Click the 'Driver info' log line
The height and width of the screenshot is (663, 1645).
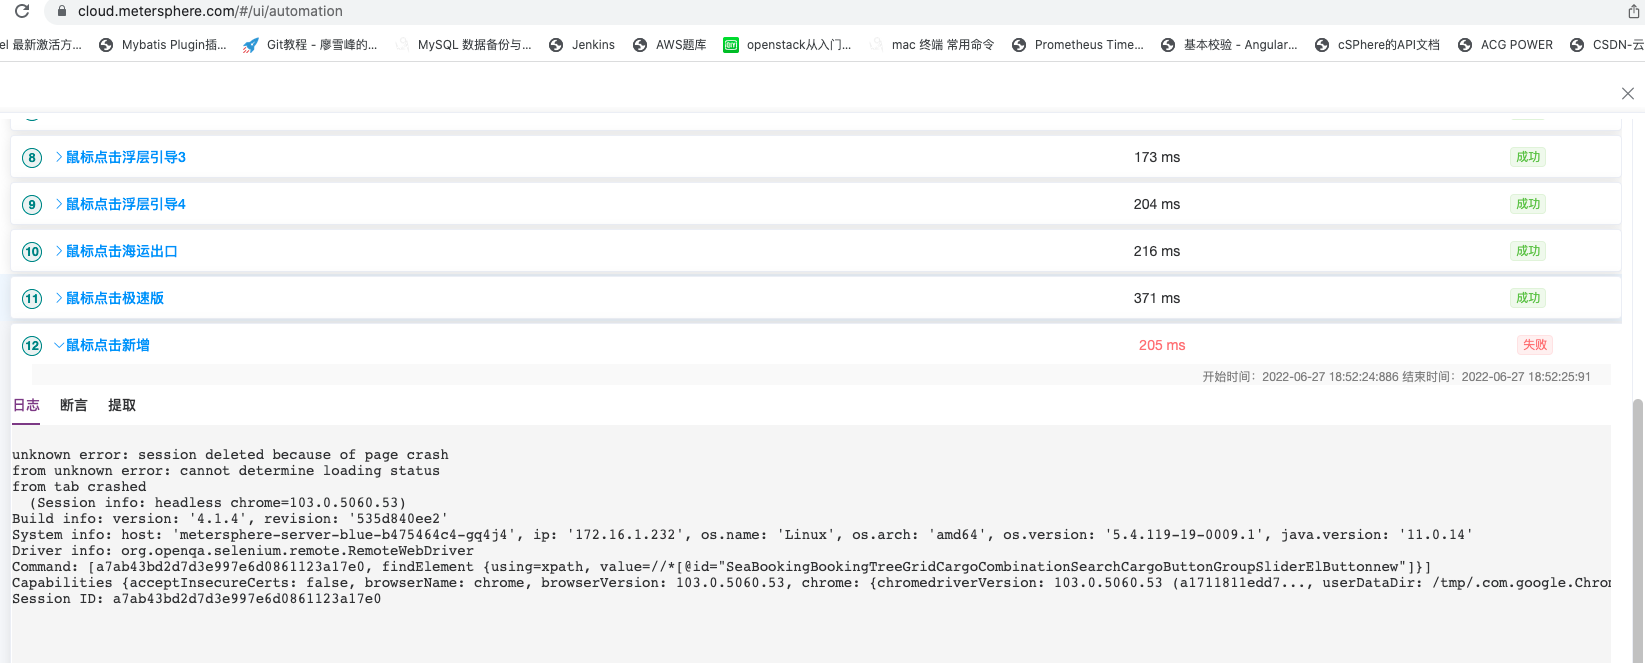pos(243,551)
